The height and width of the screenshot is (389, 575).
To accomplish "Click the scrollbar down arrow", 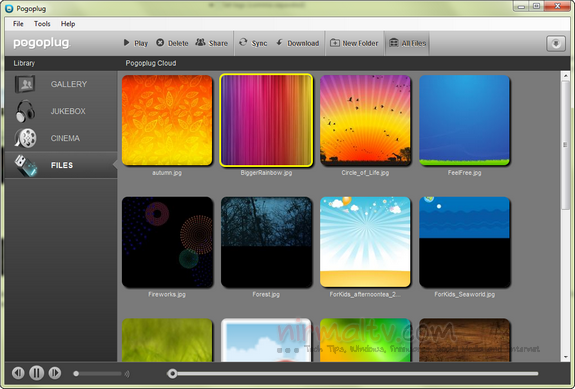I will (x=565, y=357).
